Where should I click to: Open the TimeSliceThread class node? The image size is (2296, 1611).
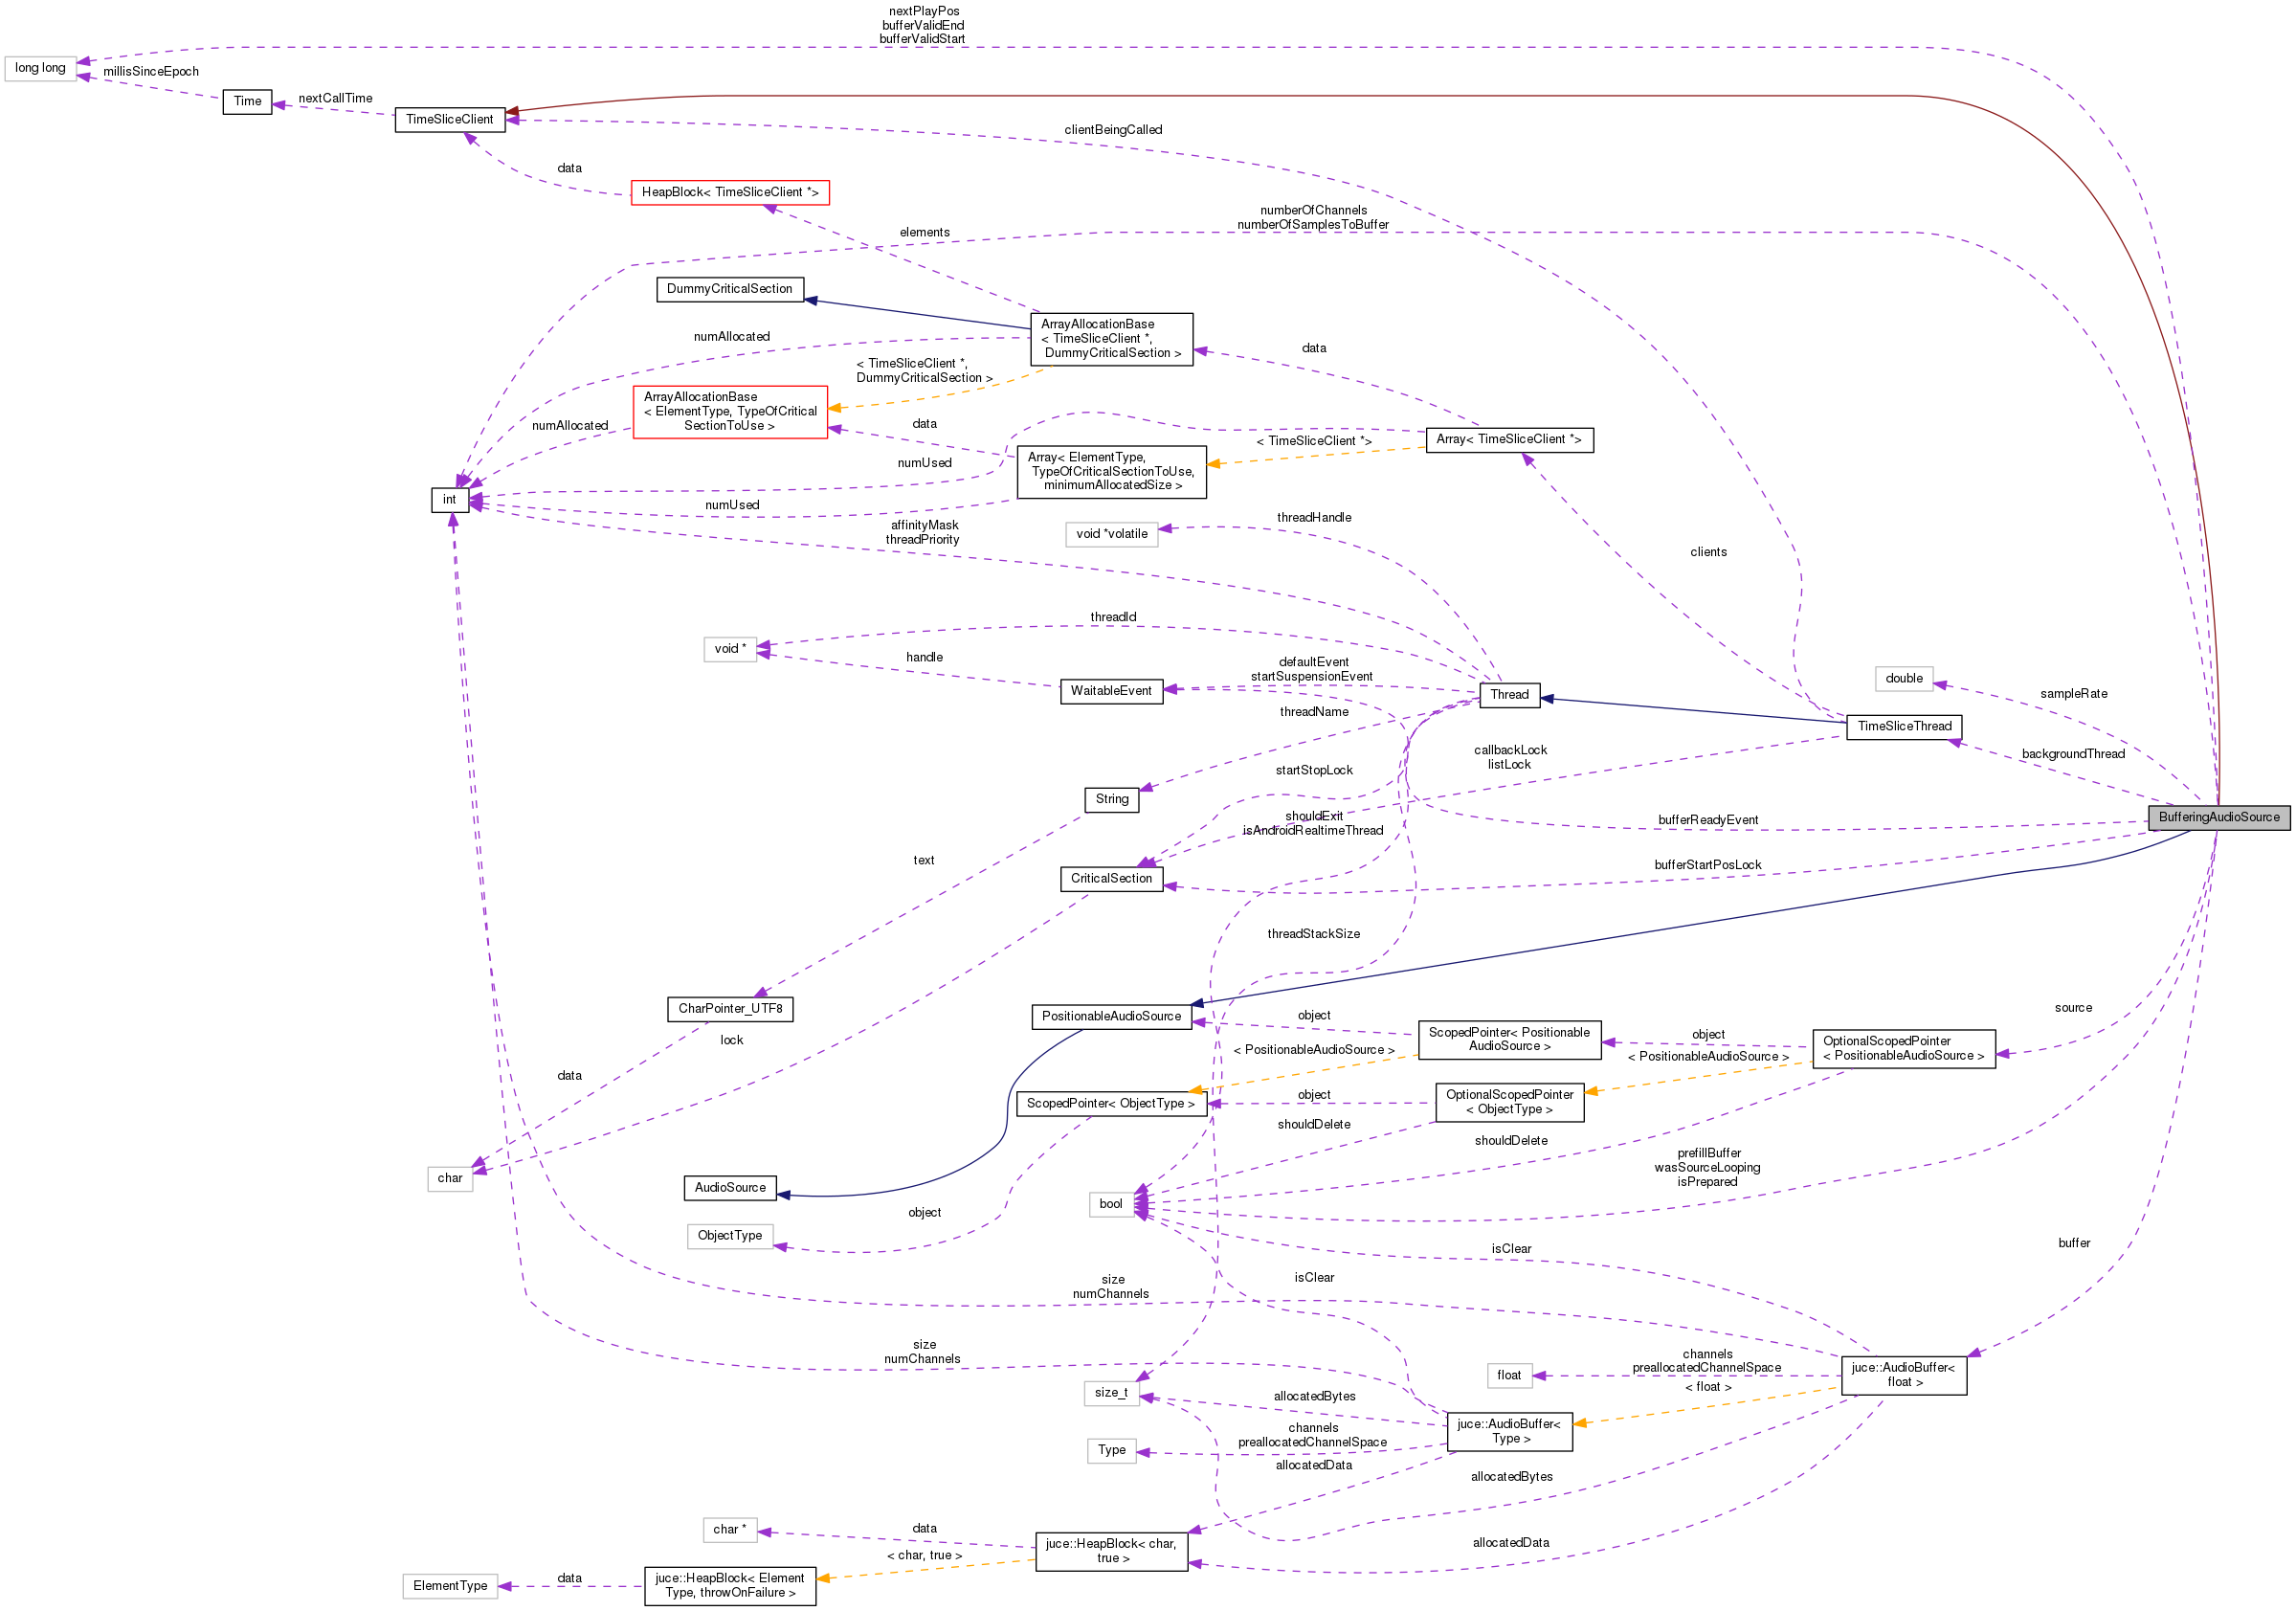[x=1904, y=727]
